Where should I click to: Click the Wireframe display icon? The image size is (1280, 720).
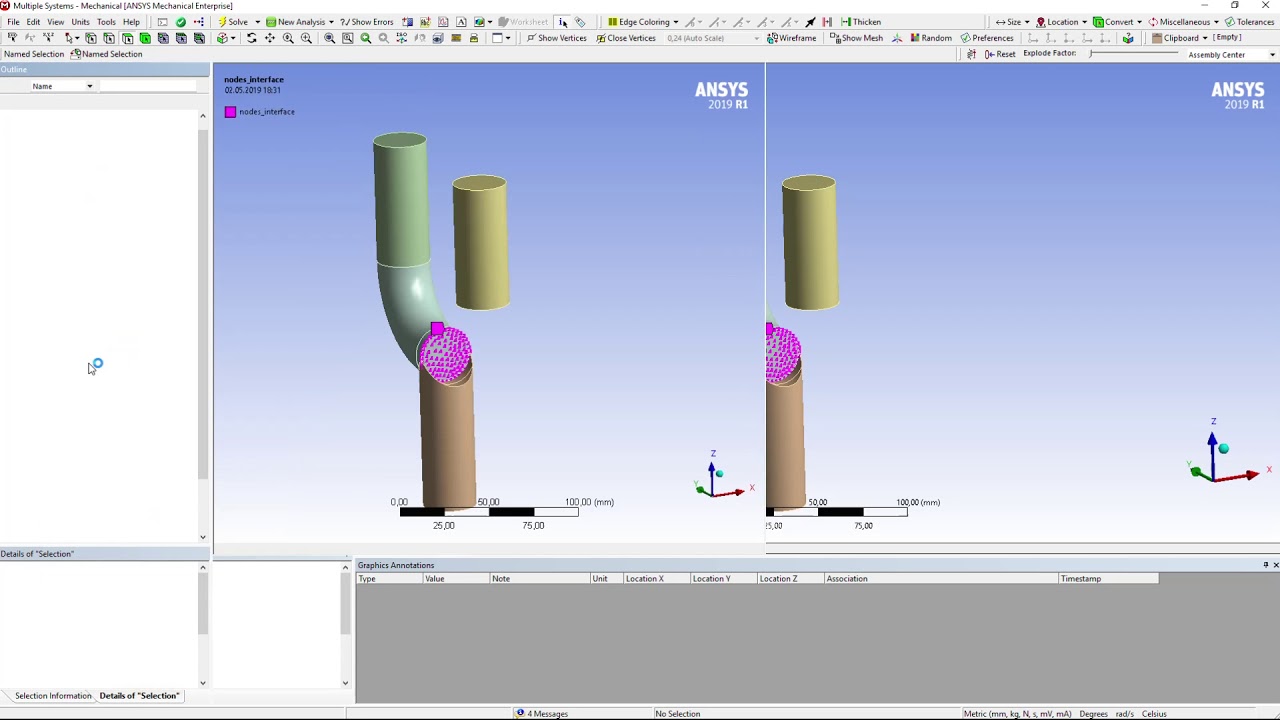(x=773, y=38)
